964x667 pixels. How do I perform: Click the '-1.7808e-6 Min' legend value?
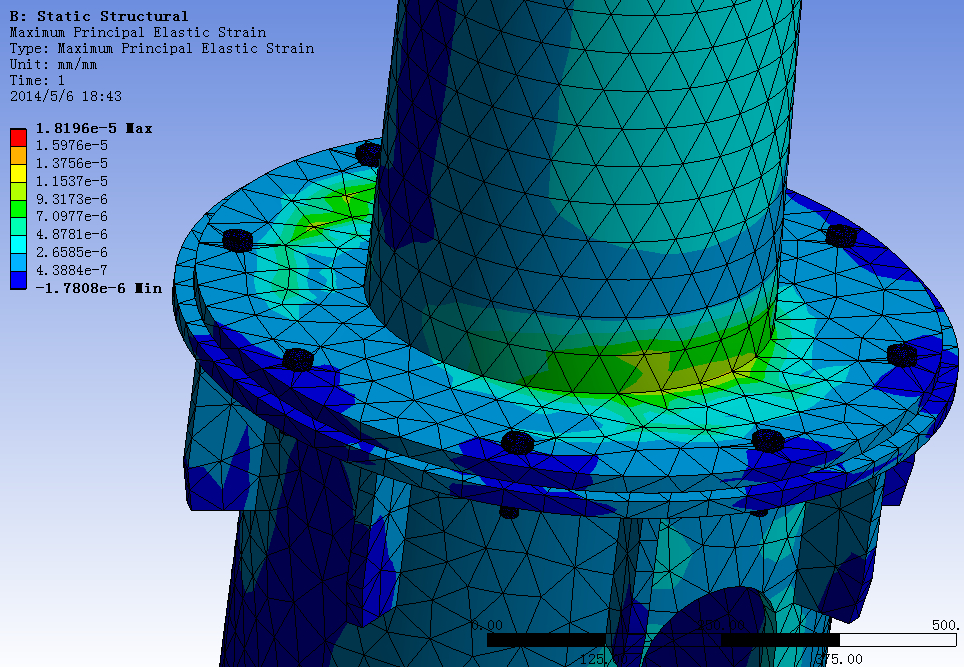tap(99, 288)
